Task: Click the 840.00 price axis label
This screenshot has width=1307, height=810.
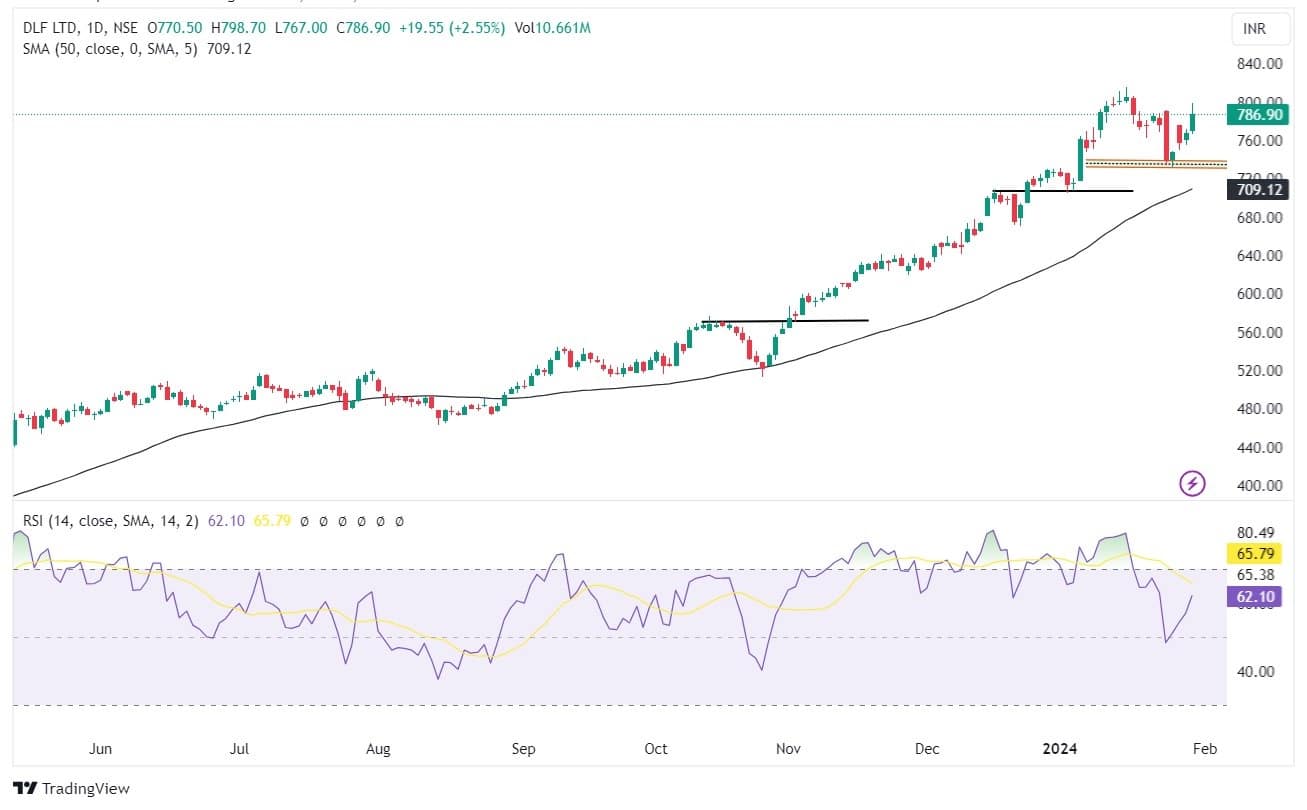Action: point(1260,64)
